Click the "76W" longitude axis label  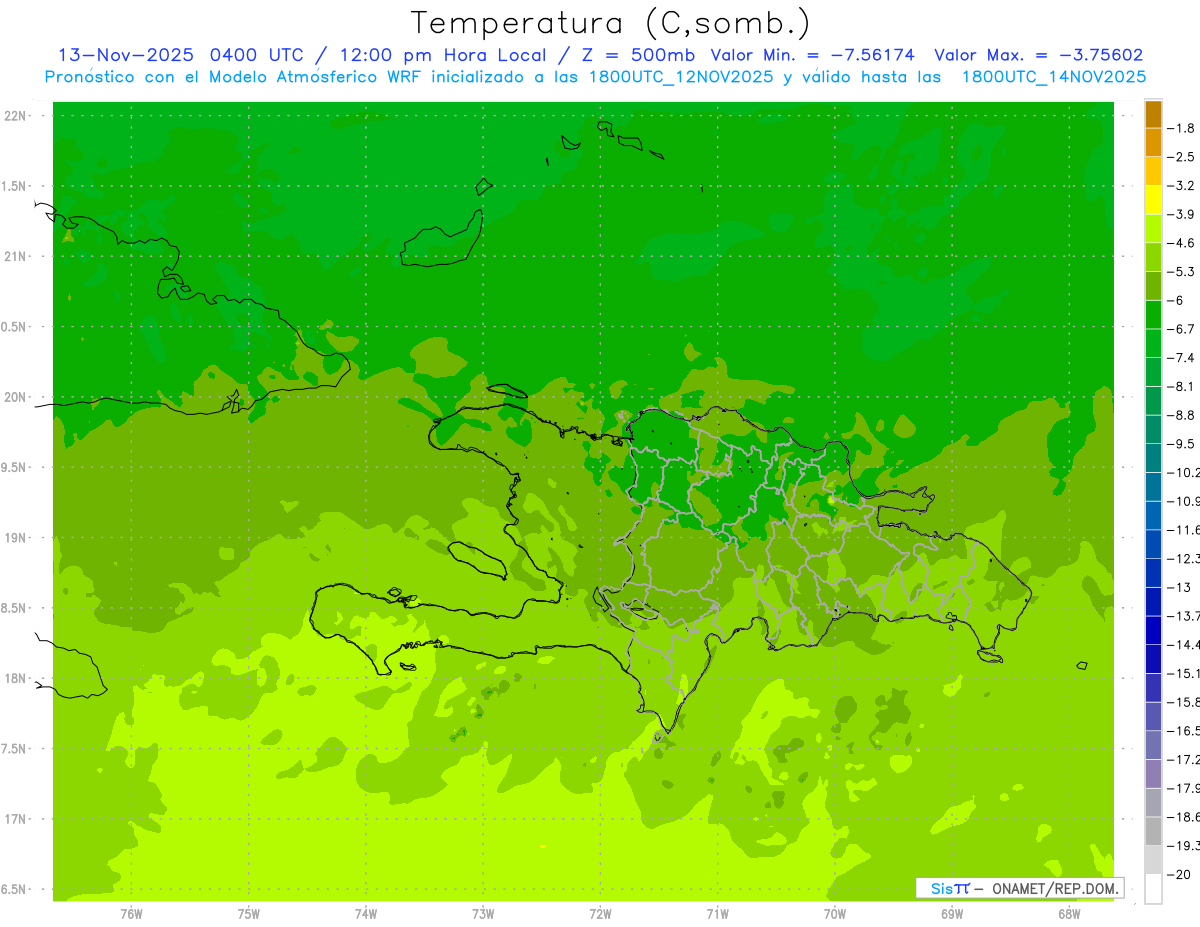(x=131, y=914)
